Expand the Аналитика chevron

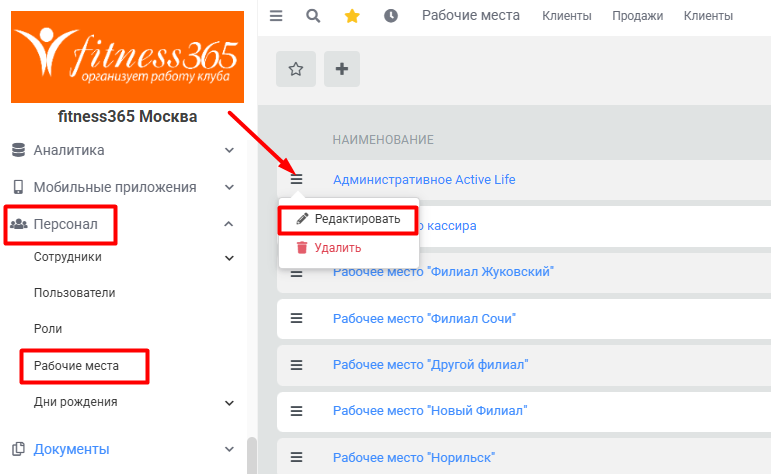click(229, 150)
